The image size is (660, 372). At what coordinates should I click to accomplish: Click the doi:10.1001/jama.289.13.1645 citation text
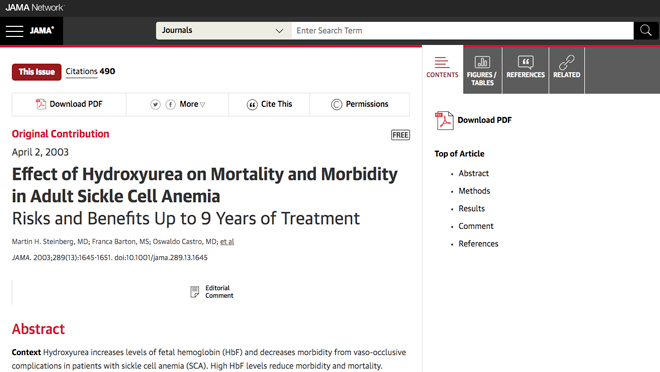click(x=161, y=258)
